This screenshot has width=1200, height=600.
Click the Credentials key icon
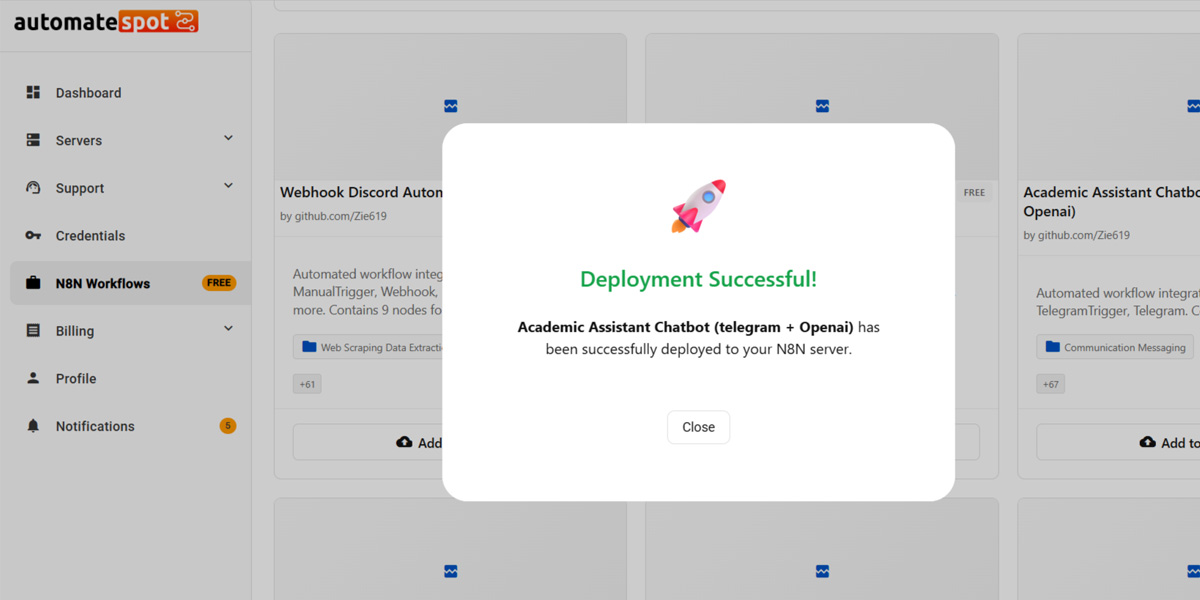coord(33,236)
